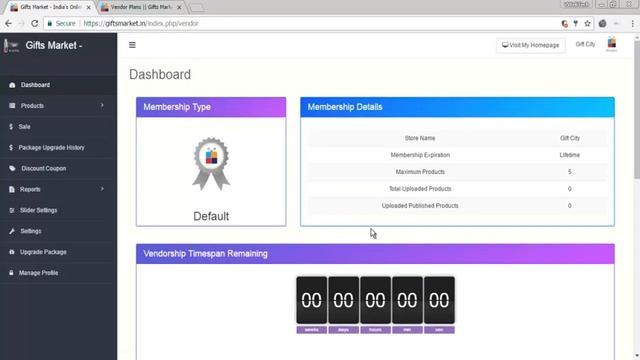Reload the page with the refresh icon
The height and width of the screenshot is (360, 640).
(35, 24)
